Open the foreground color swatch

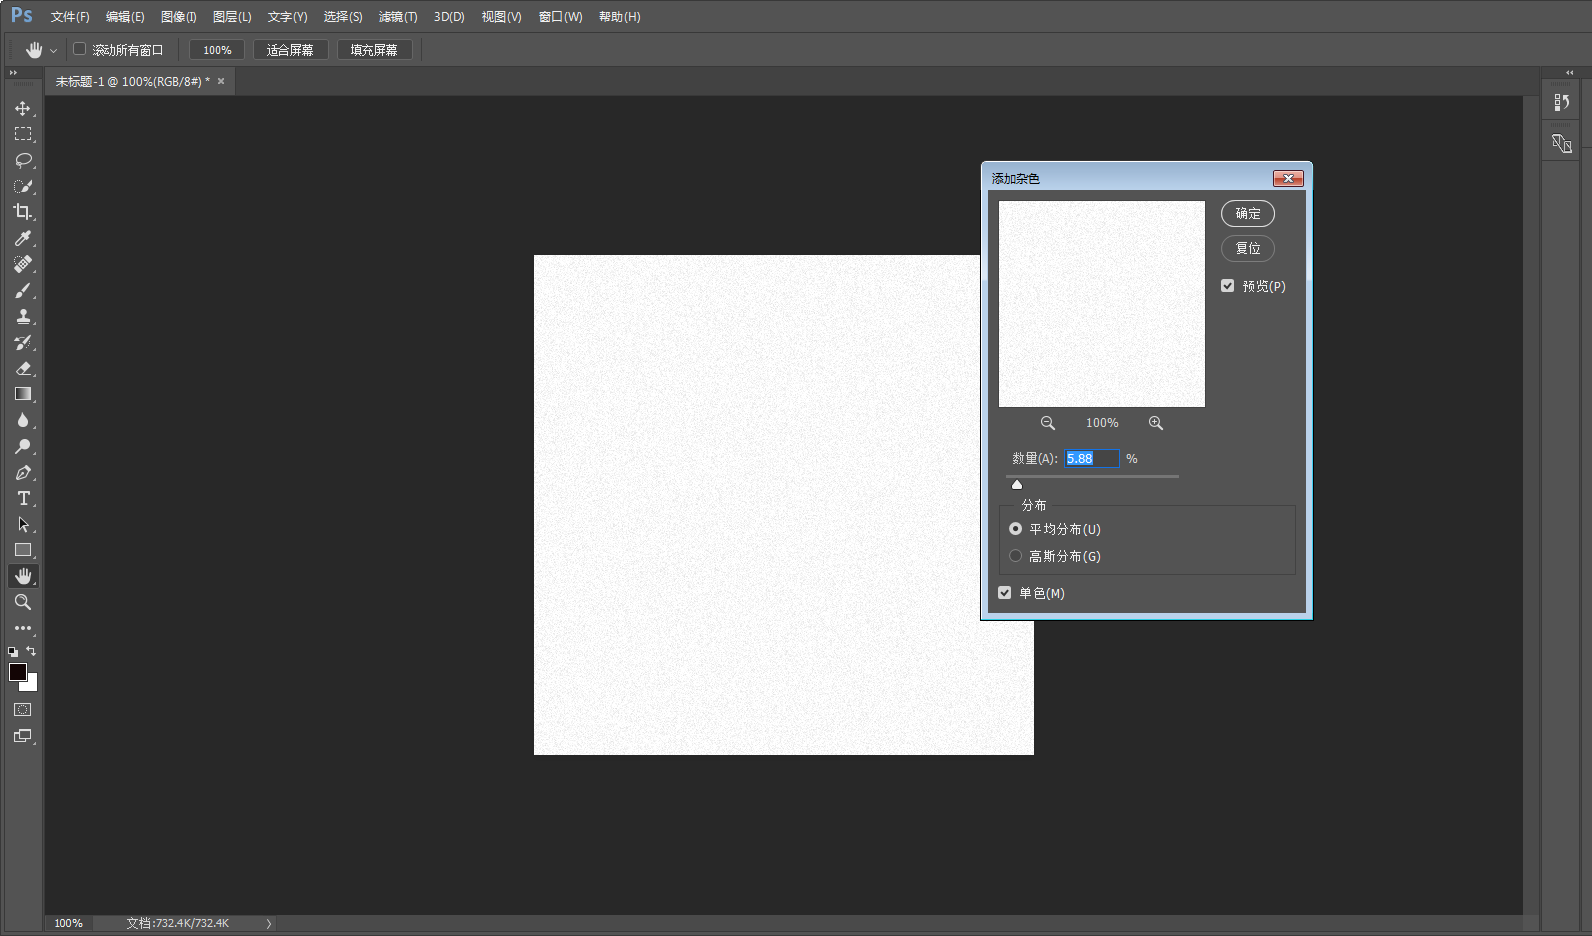[x=18, y=672]
